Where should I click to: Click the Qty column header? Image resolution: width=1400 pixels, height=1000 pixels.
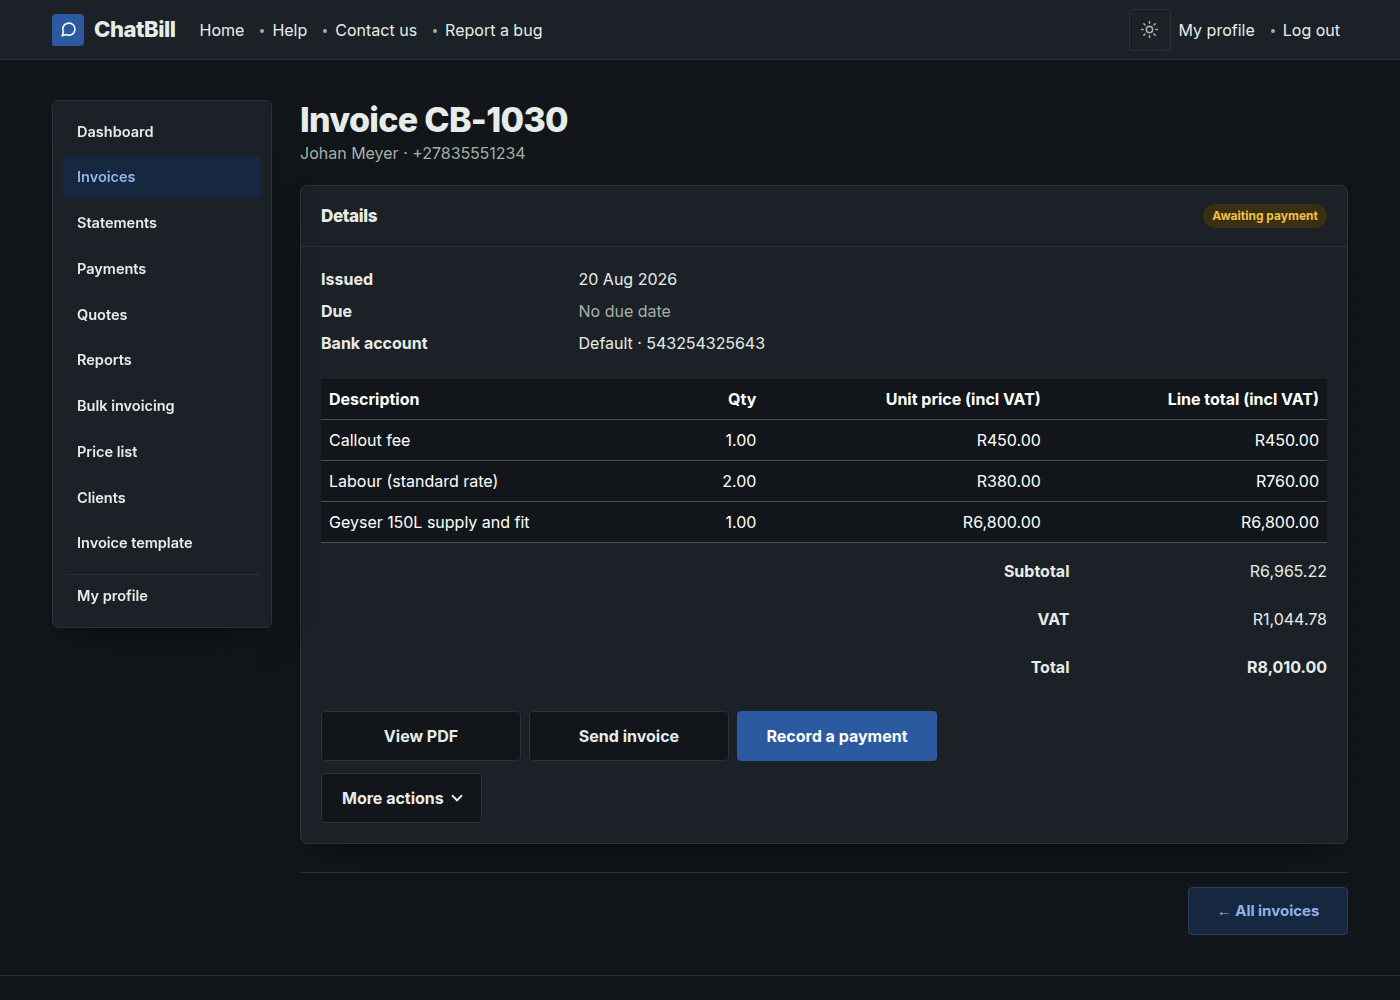tap(742, 399)
